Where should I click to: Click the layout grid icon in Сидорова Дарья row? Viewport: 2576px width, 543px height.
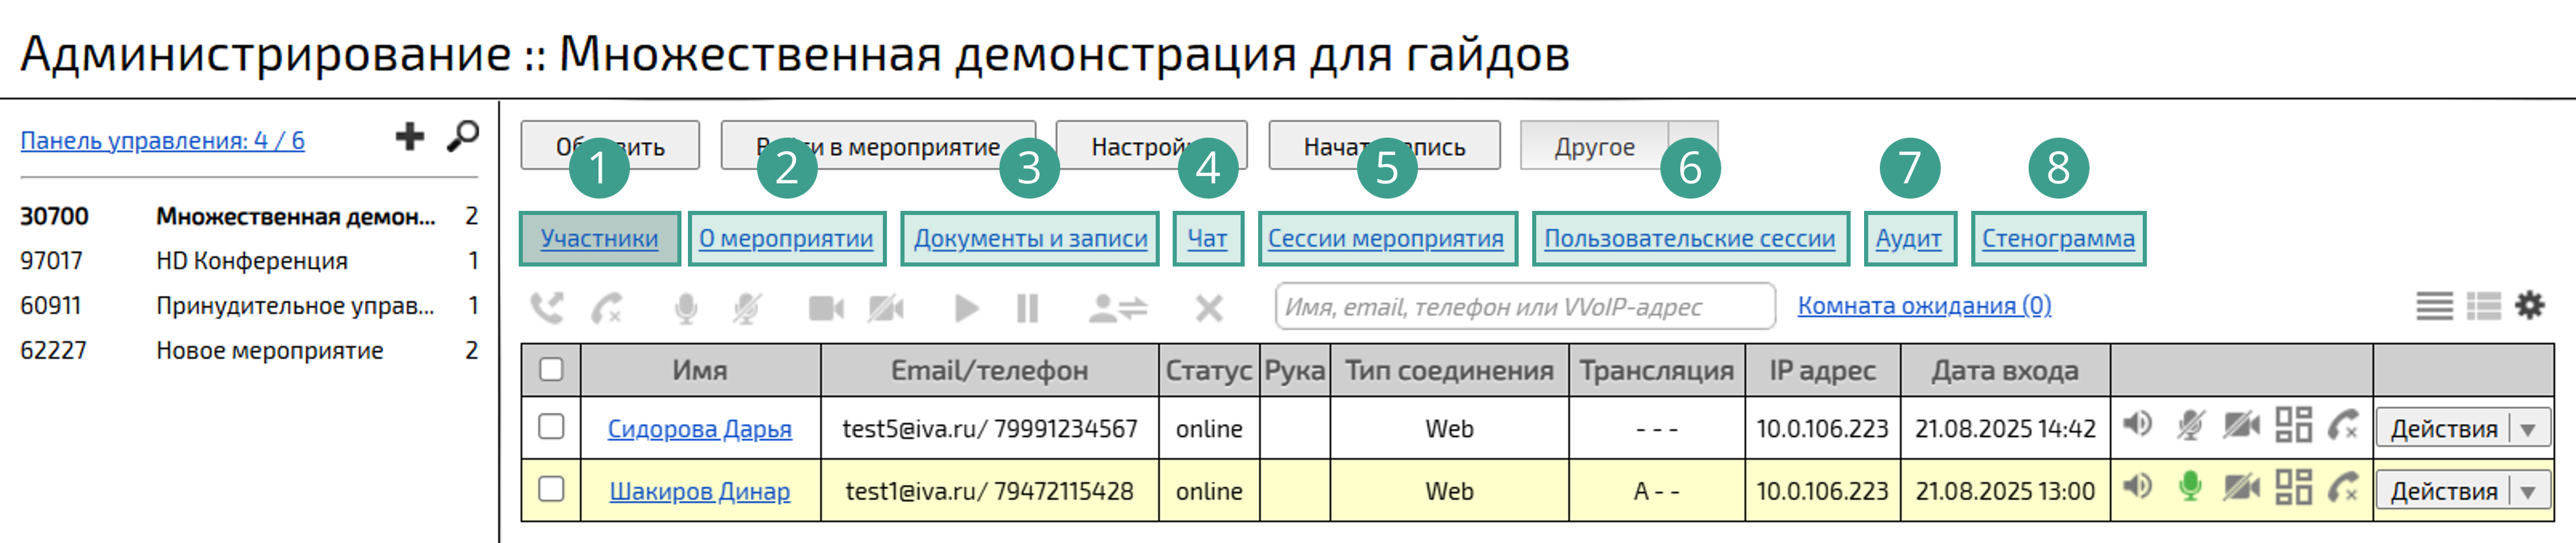pos(2293,425)
